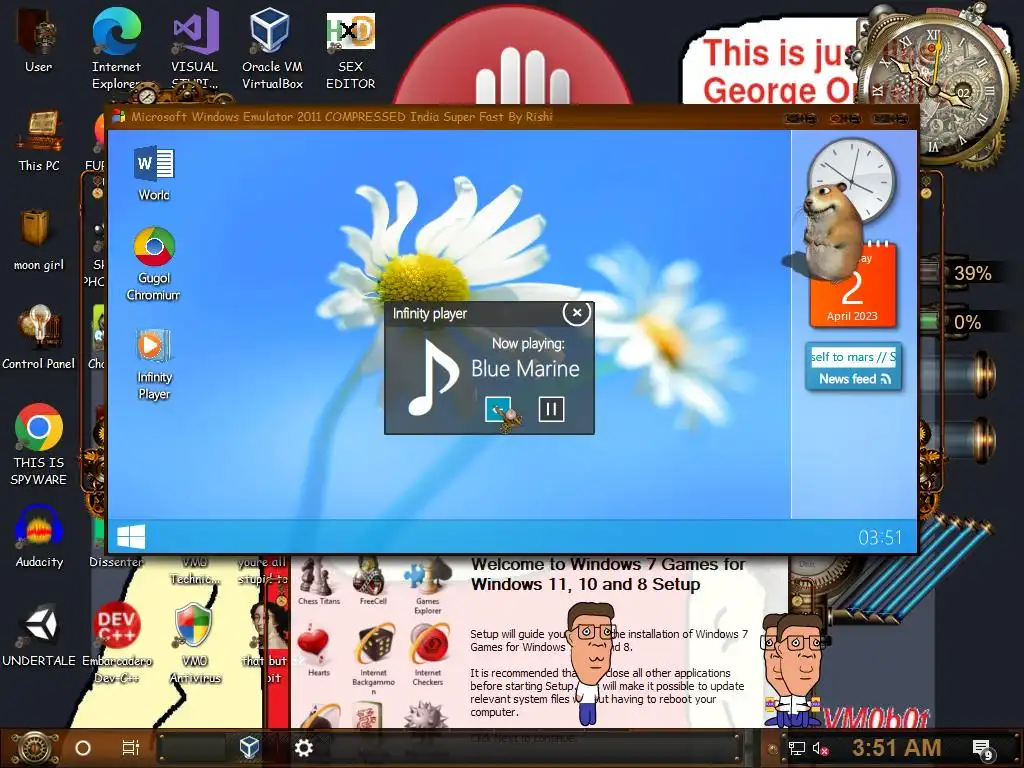Screen dimensions: 1024x768
Task: Open This PC on the desktop
Action: pos(39,140)
